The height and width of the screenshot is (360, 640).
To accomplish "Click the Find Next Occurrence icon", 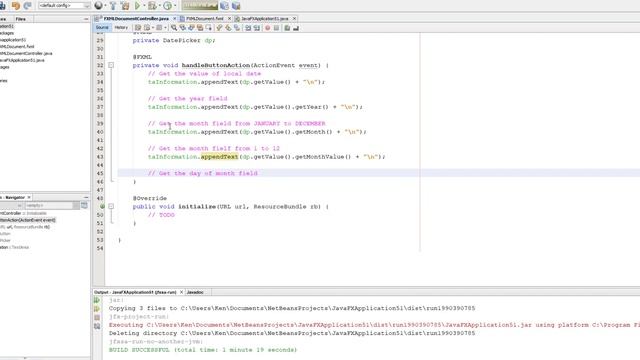I will pyautogui.click(x=191, y=28).
